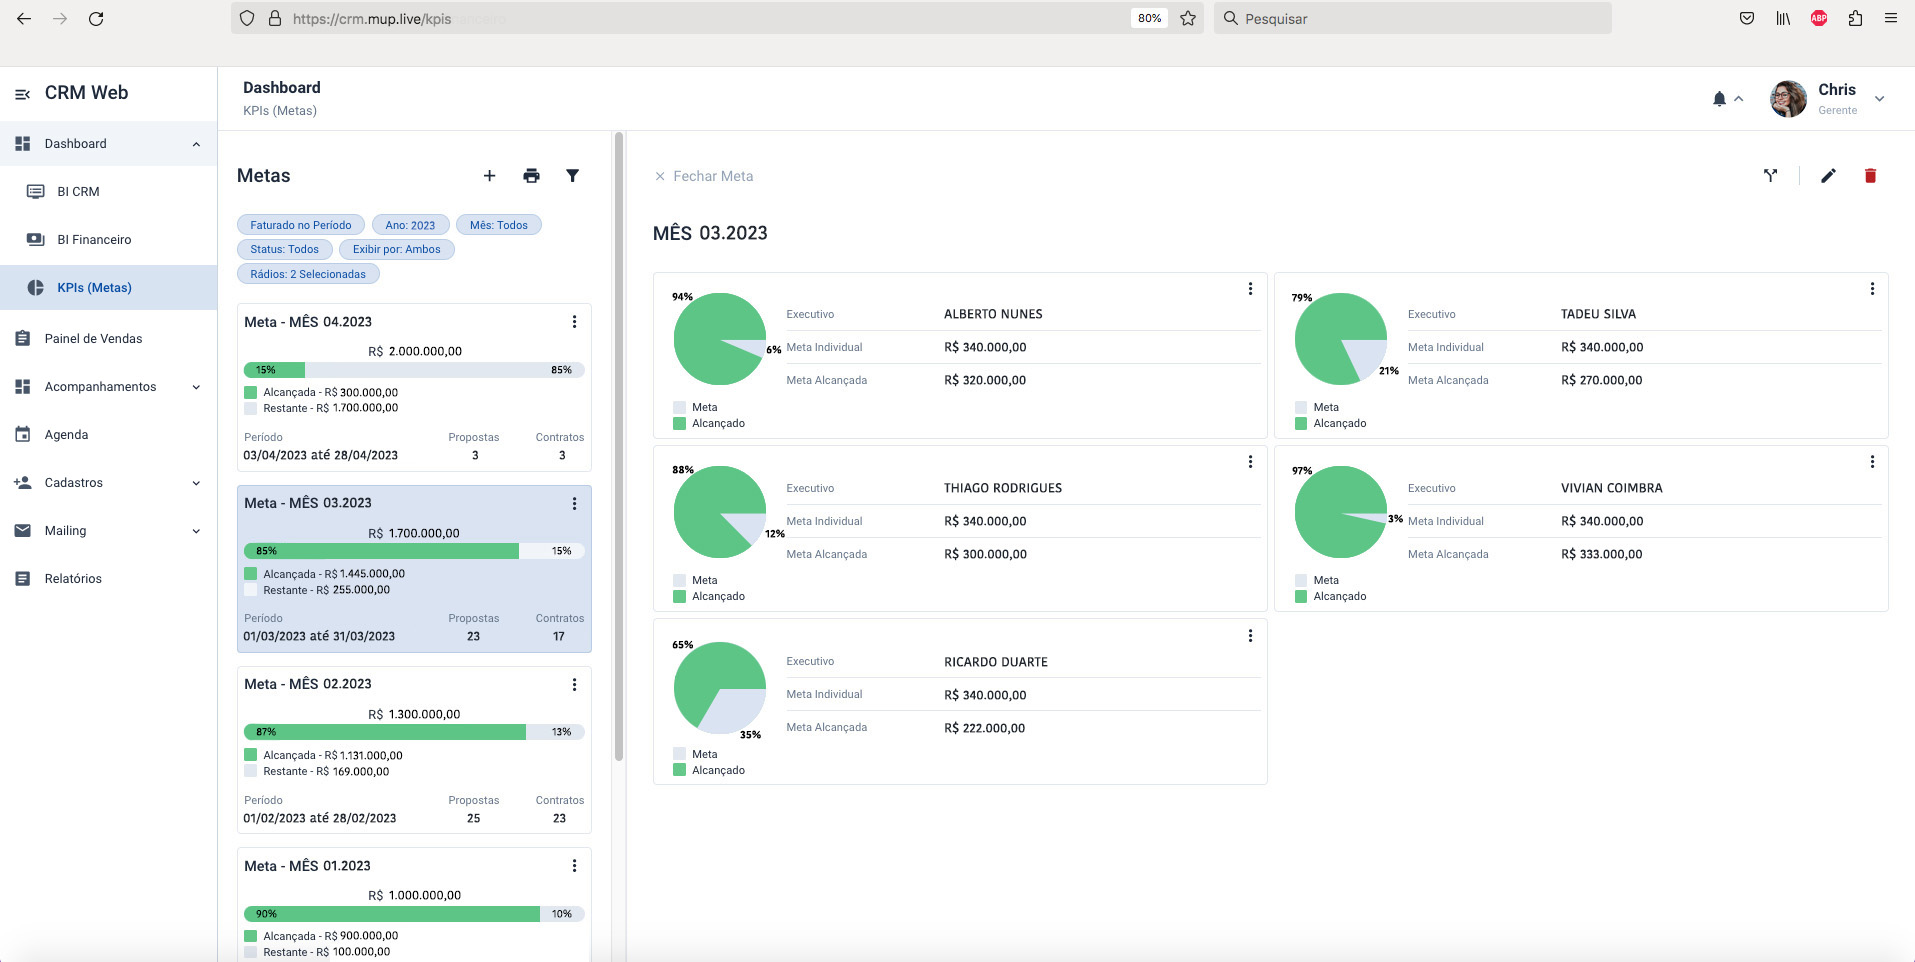Edit the meta with pencil icon

pyautogui.click(x=1828, y=176)
